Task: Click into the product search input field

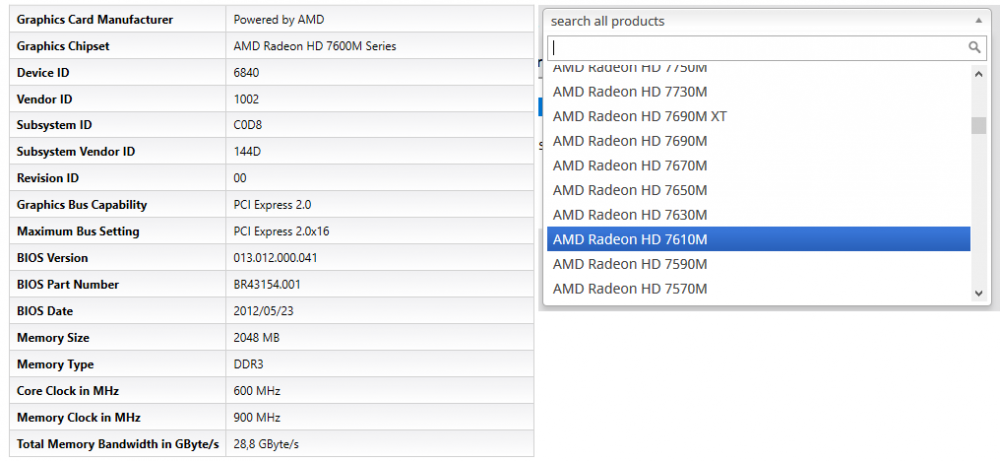Action: (x=767, y=48)
